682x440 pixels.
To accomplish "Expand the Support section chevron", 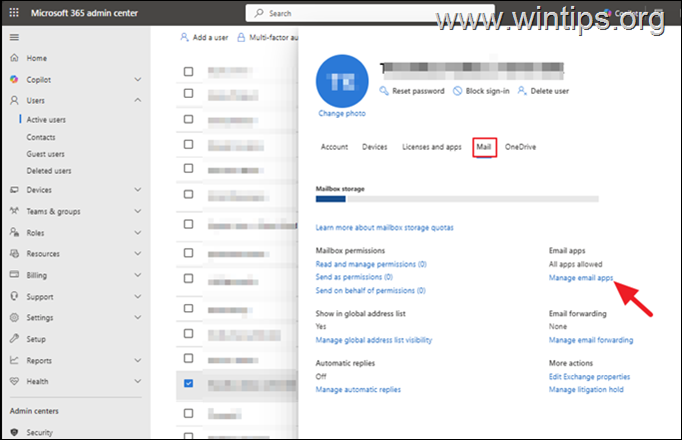I will pyautogui.click(x=138, y=296).
